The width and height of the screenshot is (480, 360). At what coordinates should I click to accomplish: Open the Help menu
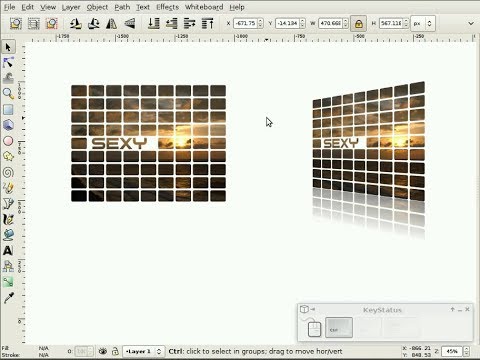pyautogui.click(x=237, y=7)
